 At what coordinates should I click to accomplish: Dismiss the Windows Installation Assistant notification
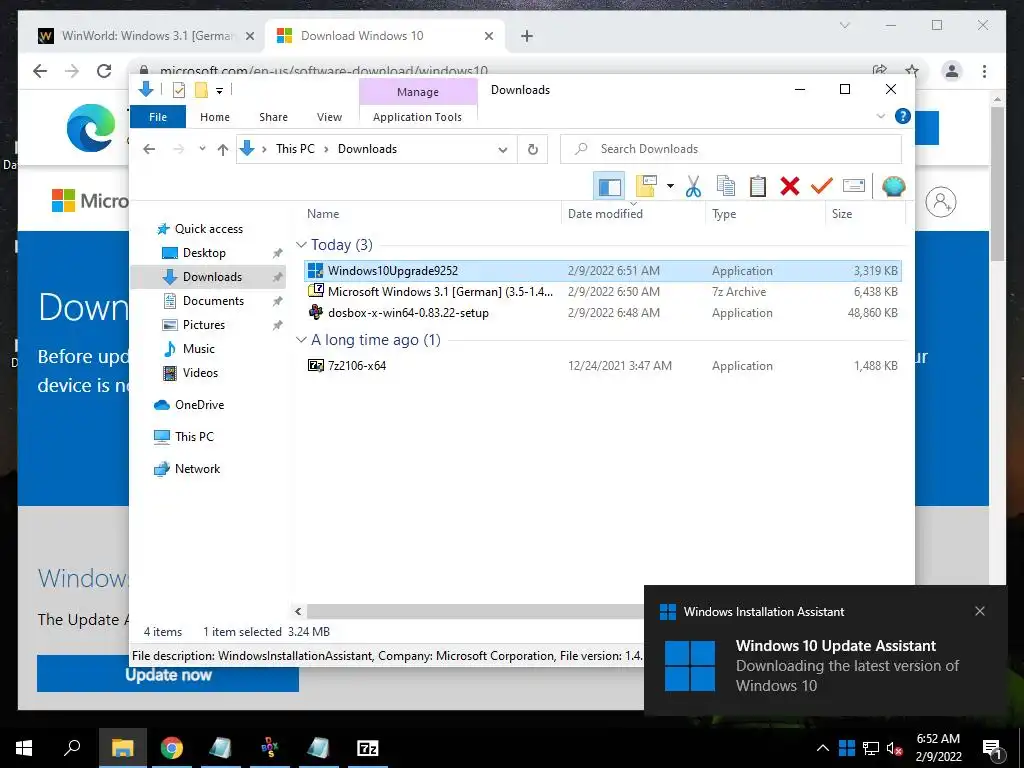[980, 611]
